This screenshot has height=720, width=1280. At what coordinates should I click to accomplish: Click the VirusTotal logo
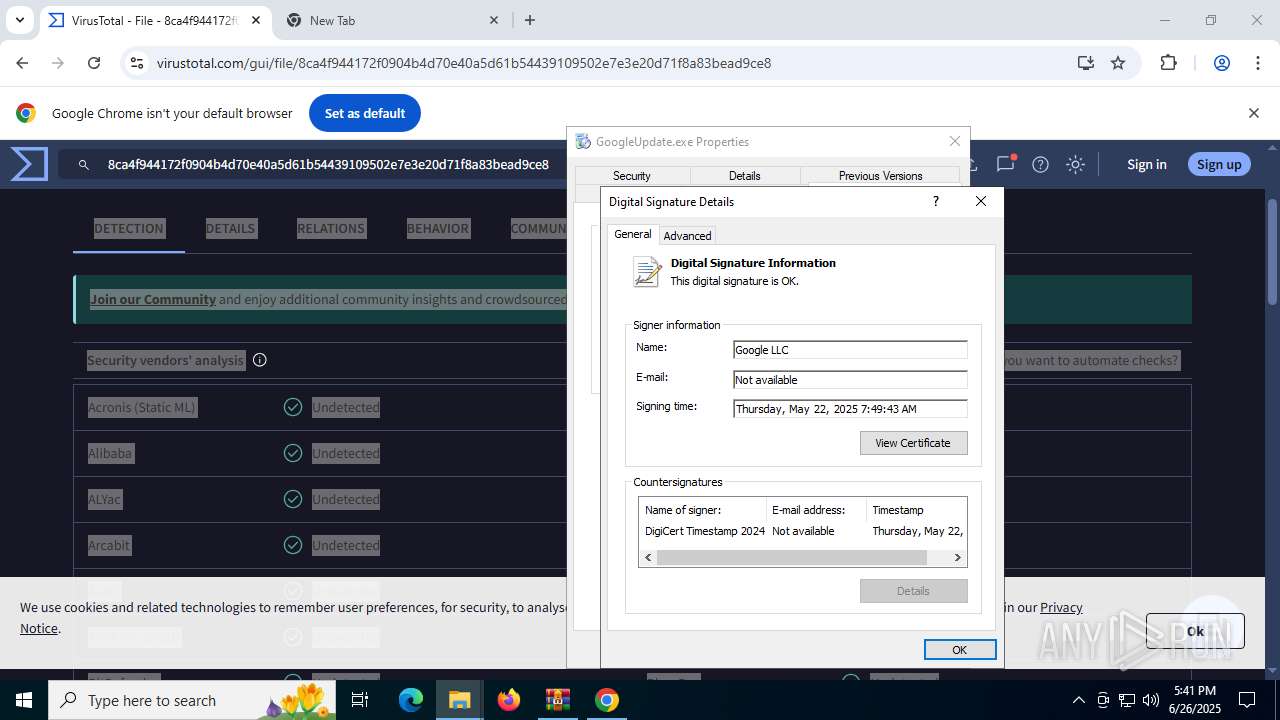pyautogui.click(x=29, y=164)
